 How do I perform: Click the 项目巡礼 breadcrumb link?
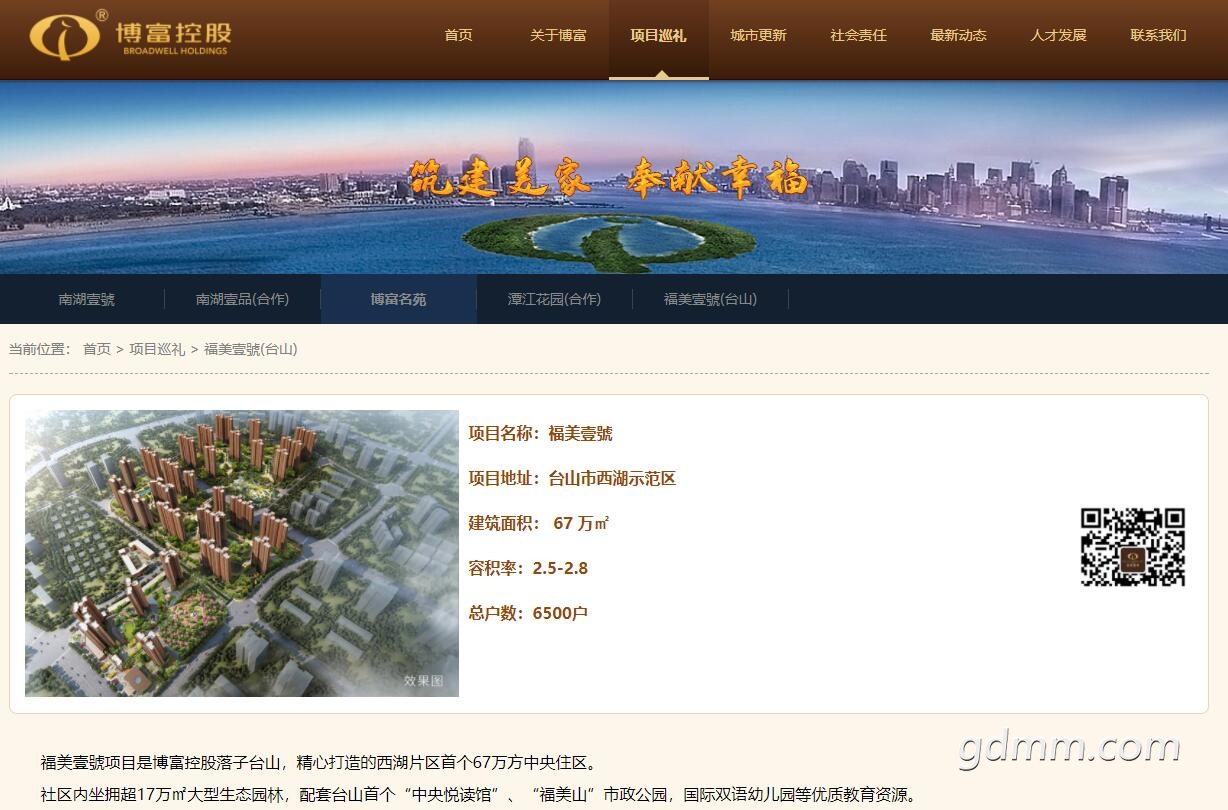[157, 349]
